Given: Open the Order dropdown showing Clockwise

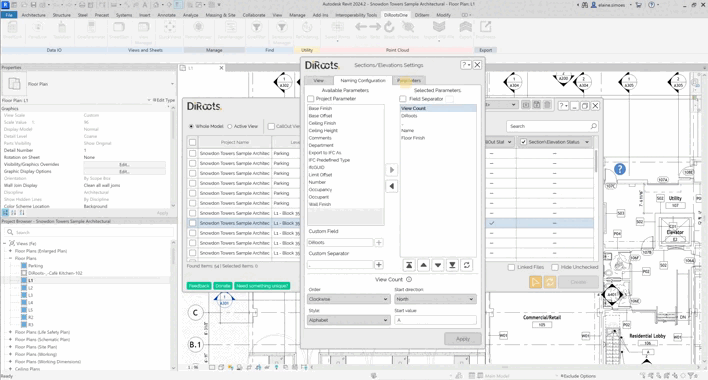Looking at the screenshot, I should tap(348, 299).
